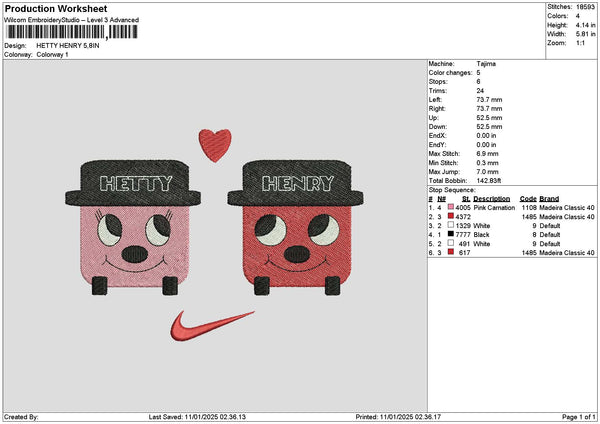This screenshot has height=424, width=600.
Task: Click the 'N#' column header
Action: point(442,199)
